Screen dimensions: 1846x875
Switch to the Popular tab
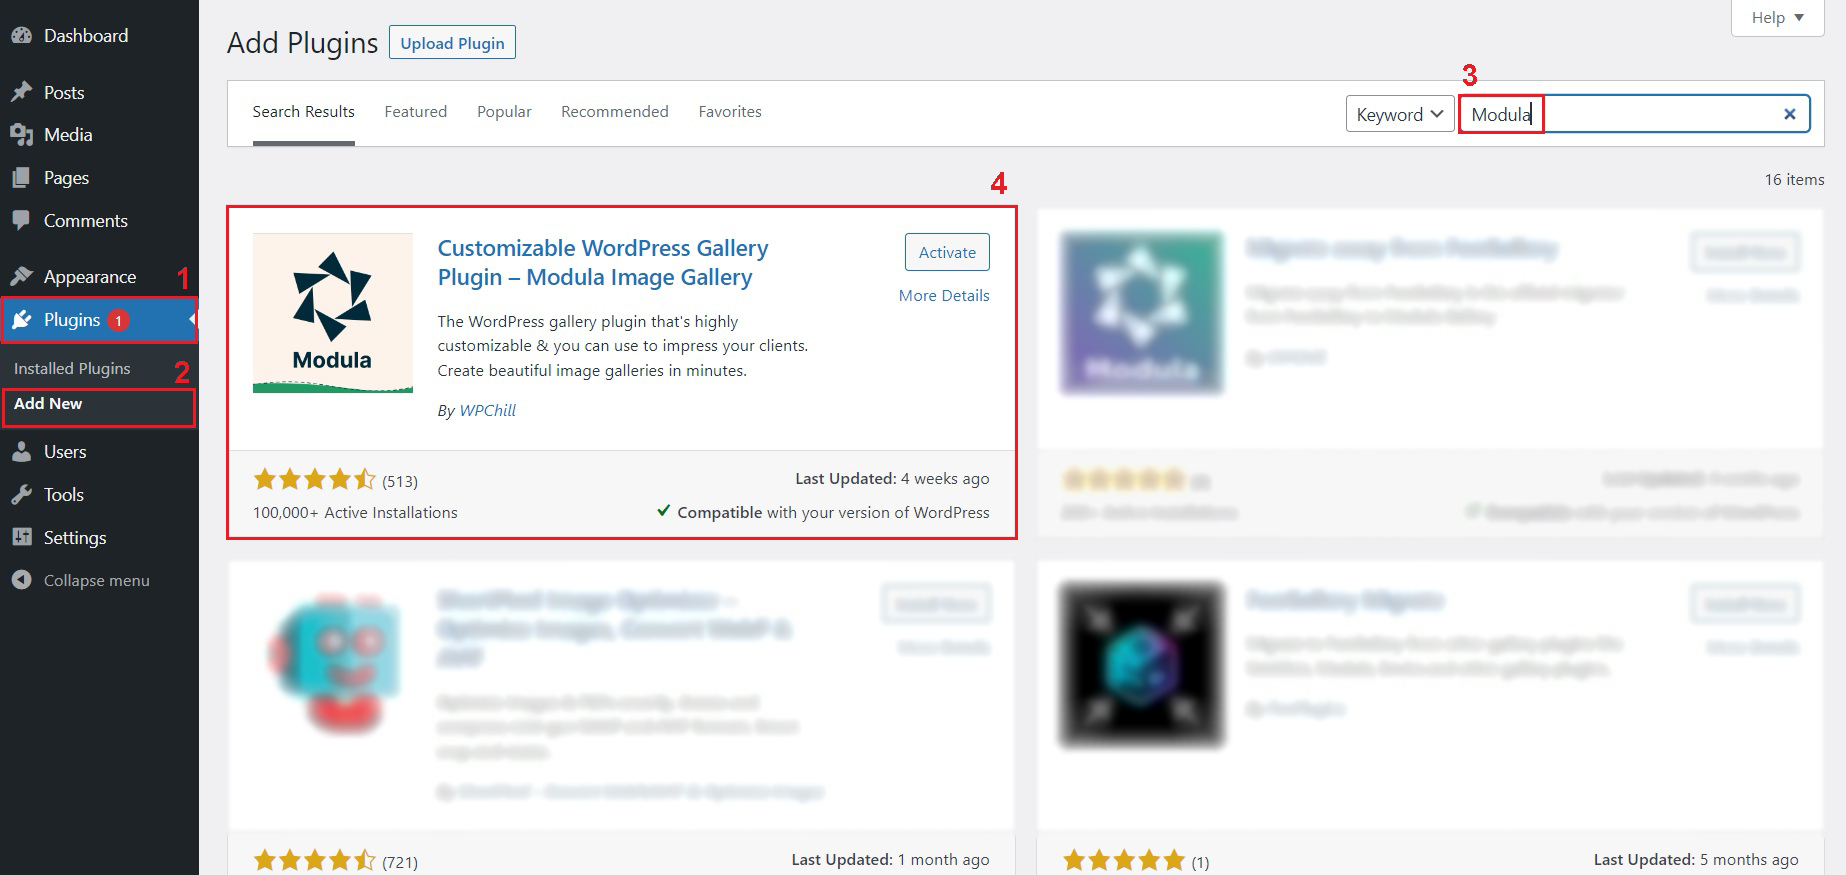coord(504,112)
